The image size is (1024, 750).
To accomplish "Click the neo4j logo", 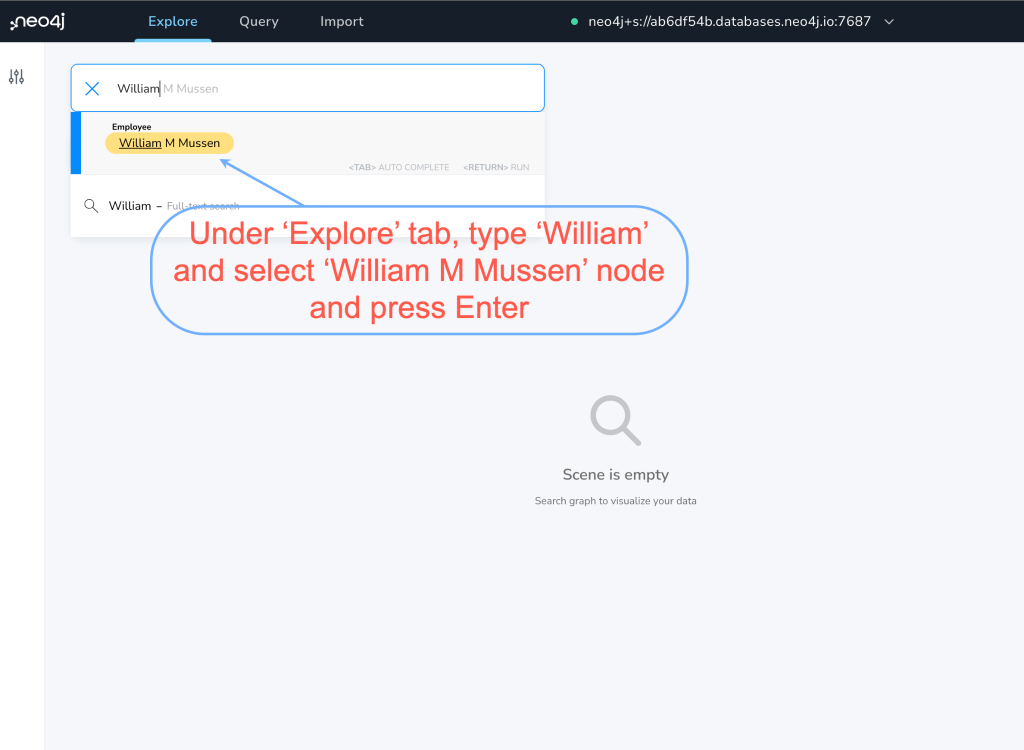I will click(x=38, y=21).
